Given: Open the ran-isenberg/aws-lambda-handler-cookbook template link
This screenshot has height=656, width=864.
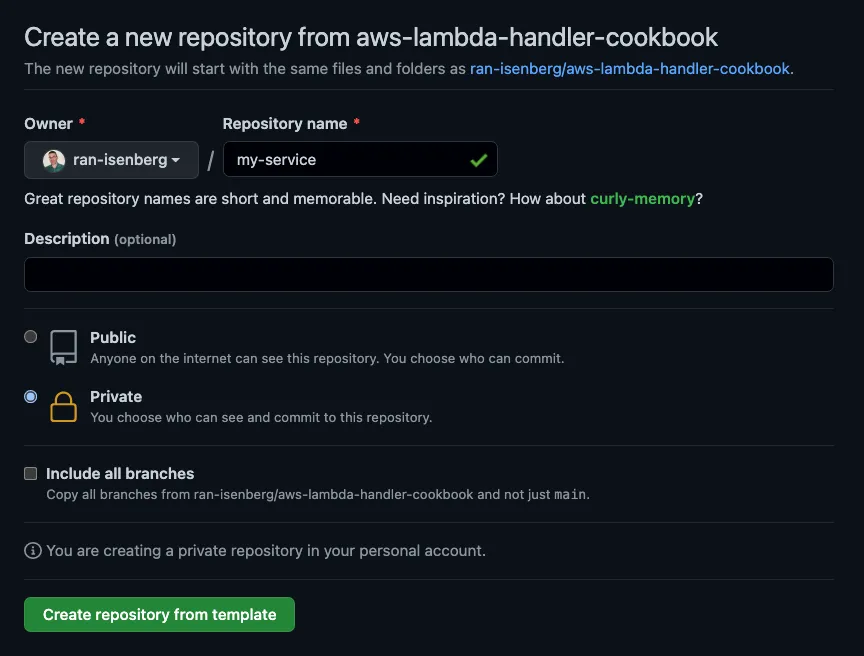Looking at the screenshot, I should tap(629, 69).
